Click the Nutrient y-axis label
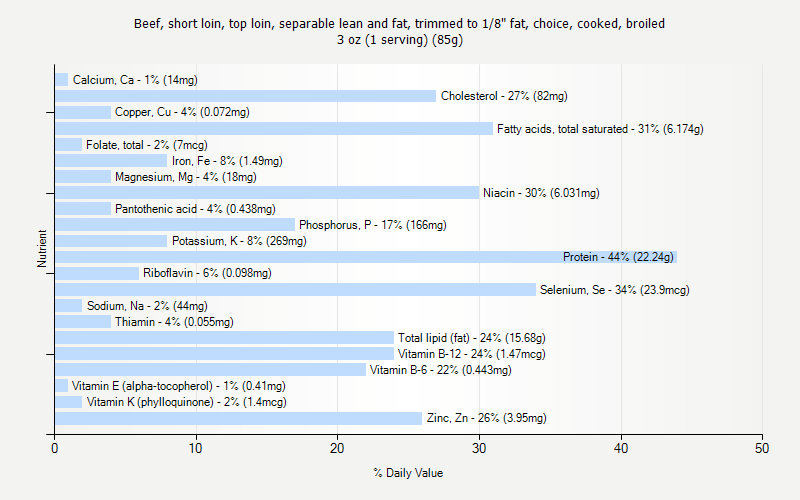This screenshot has width=800, height=500. click(x=42, y=248)
